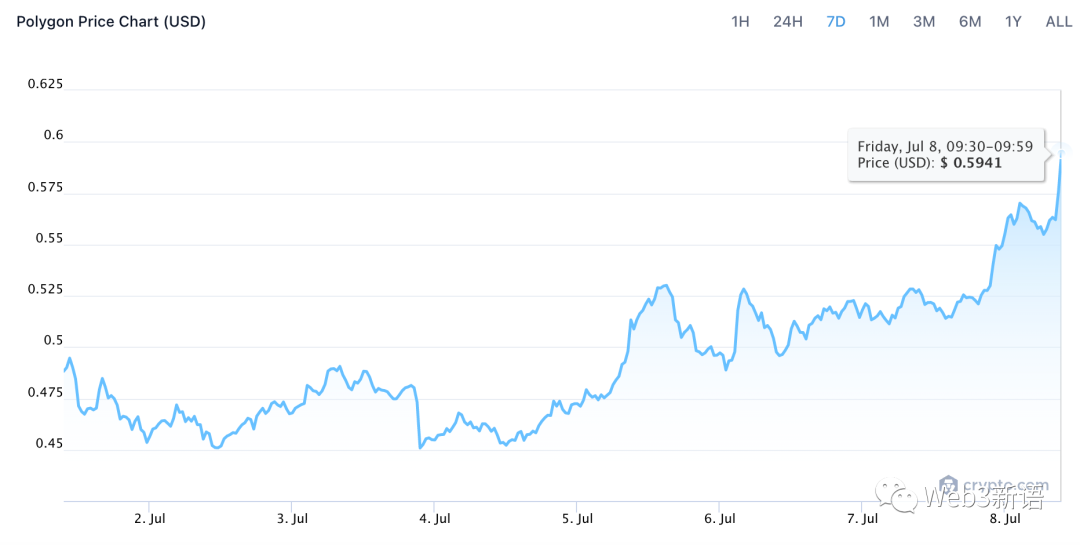Click the 8. Jul date label

(x=1005, y=519)
